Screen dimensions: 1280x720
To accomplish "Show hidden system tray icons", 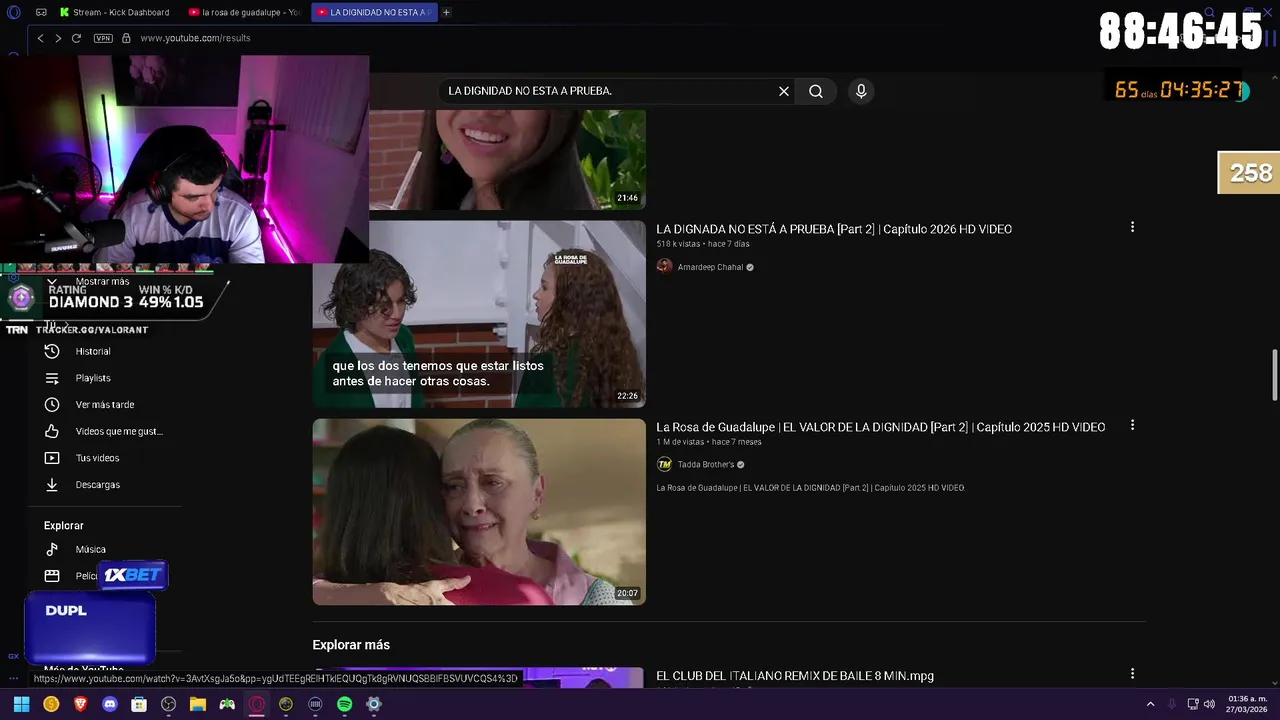I will (1150, 704).
